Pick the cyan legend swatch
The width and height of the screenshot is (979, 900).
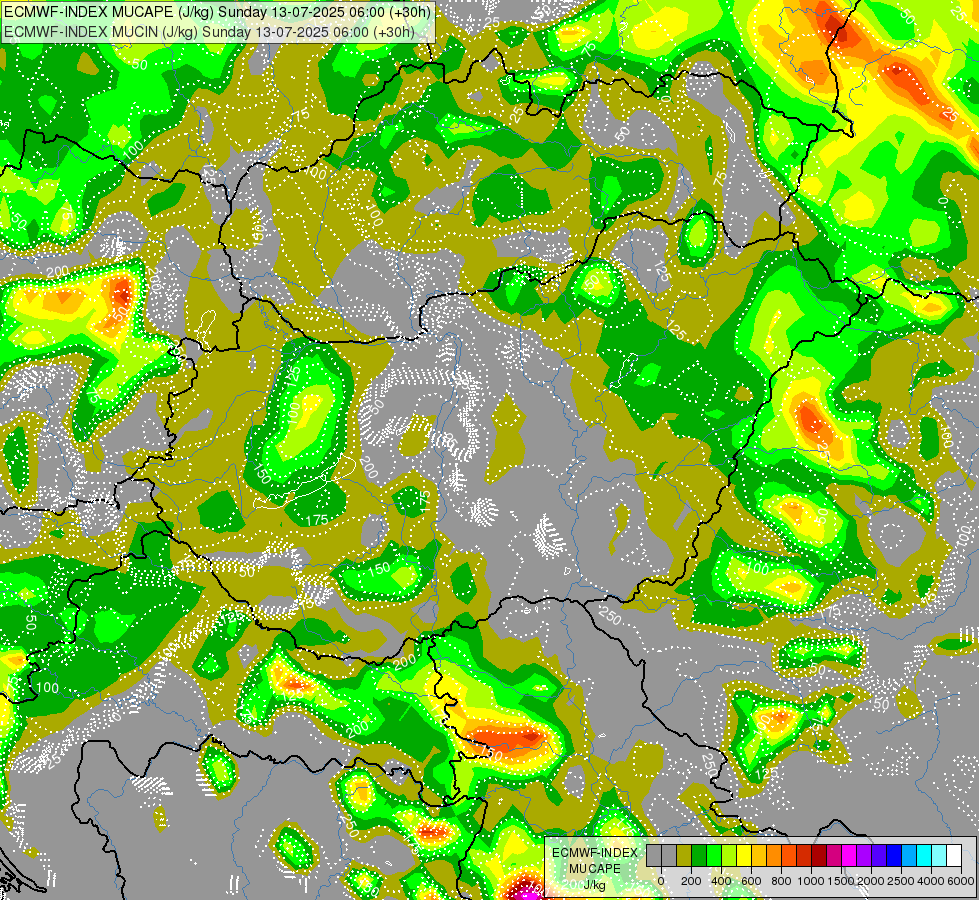(925, 855)
